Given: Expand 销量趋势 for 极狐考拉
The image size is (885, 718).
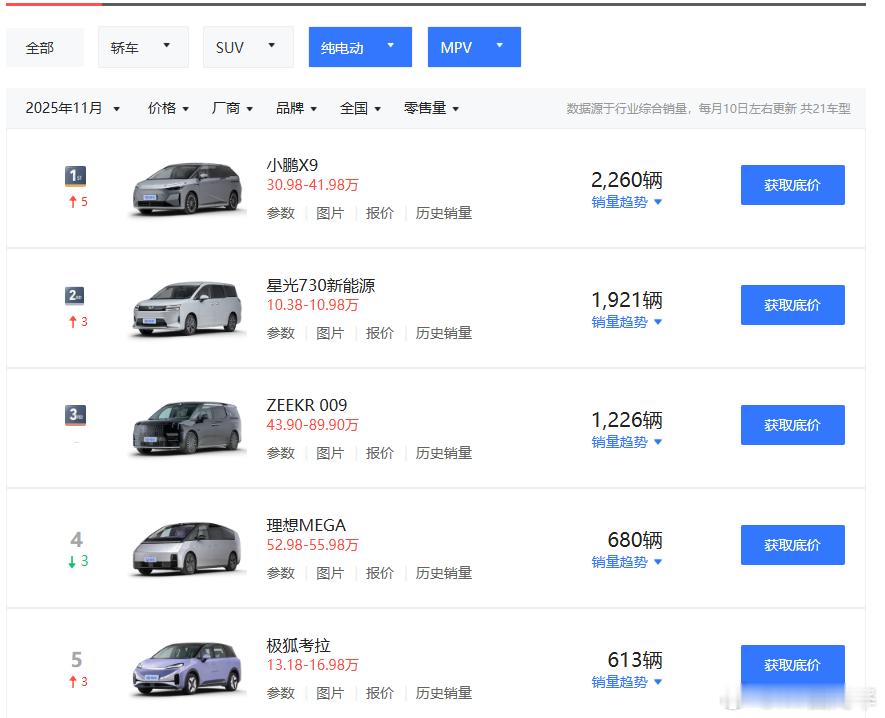Looking at the screenshot, I should 626,682.
